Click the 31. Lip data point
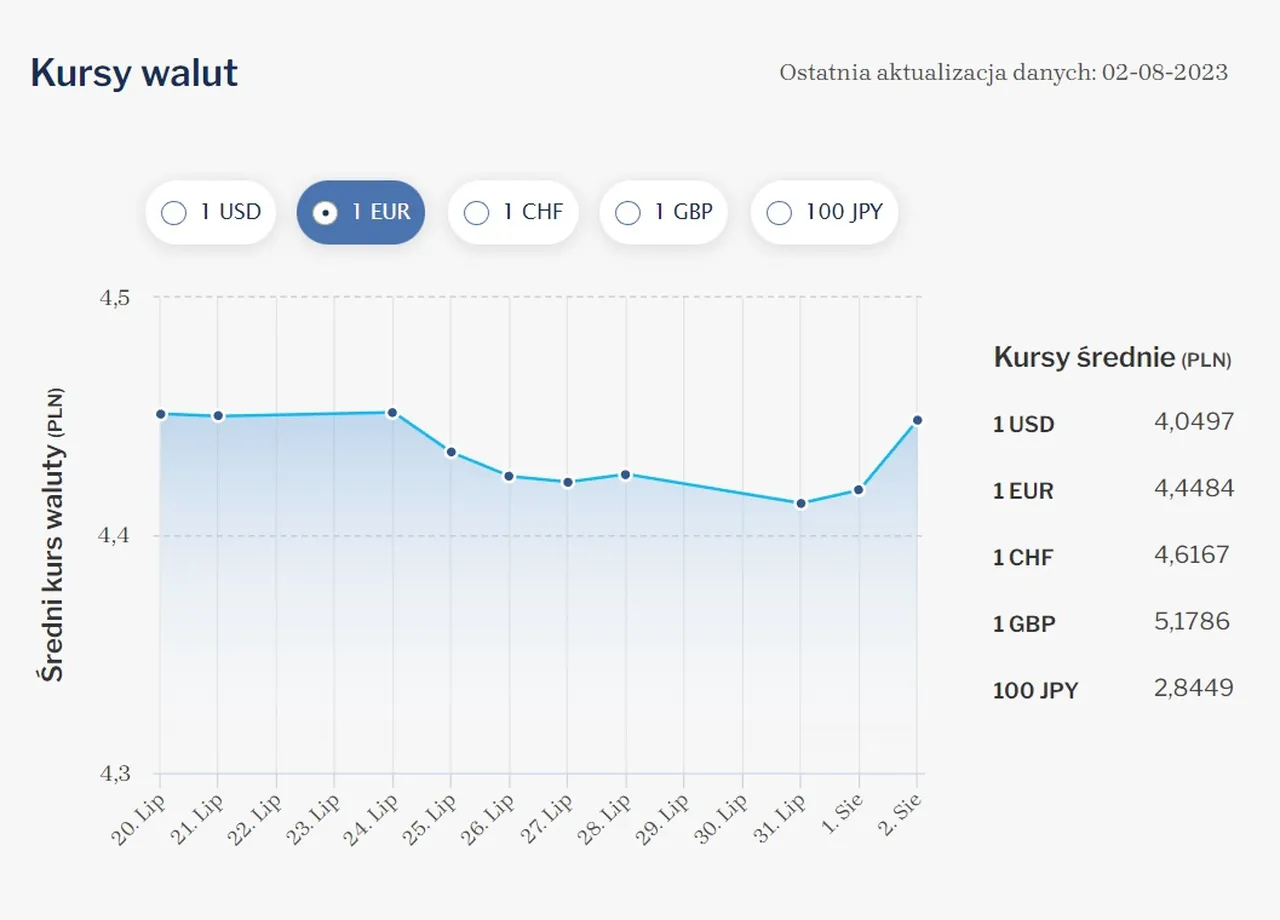Viewport: 1280px width, 920px height. click(x=801, y=503)
